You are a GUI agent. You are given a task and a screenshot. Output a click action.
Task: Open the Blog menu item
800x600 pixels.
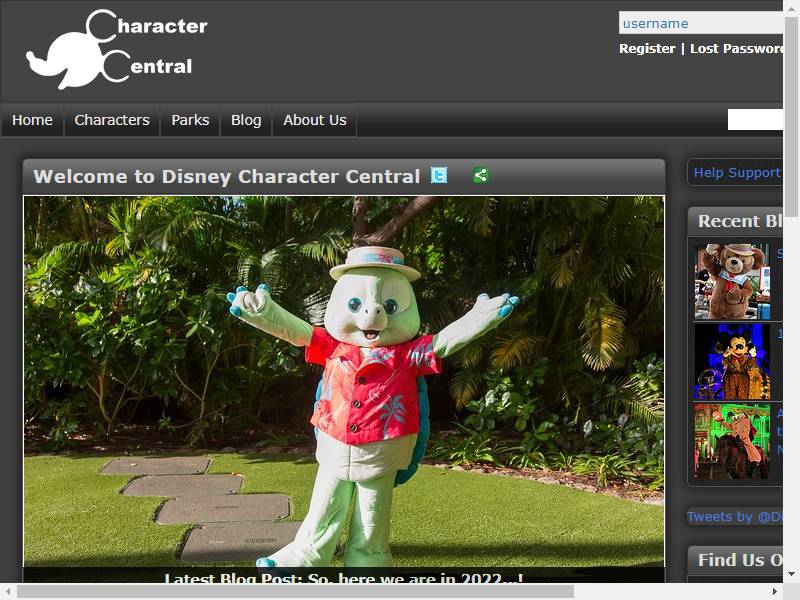click(x=246, y=120)
